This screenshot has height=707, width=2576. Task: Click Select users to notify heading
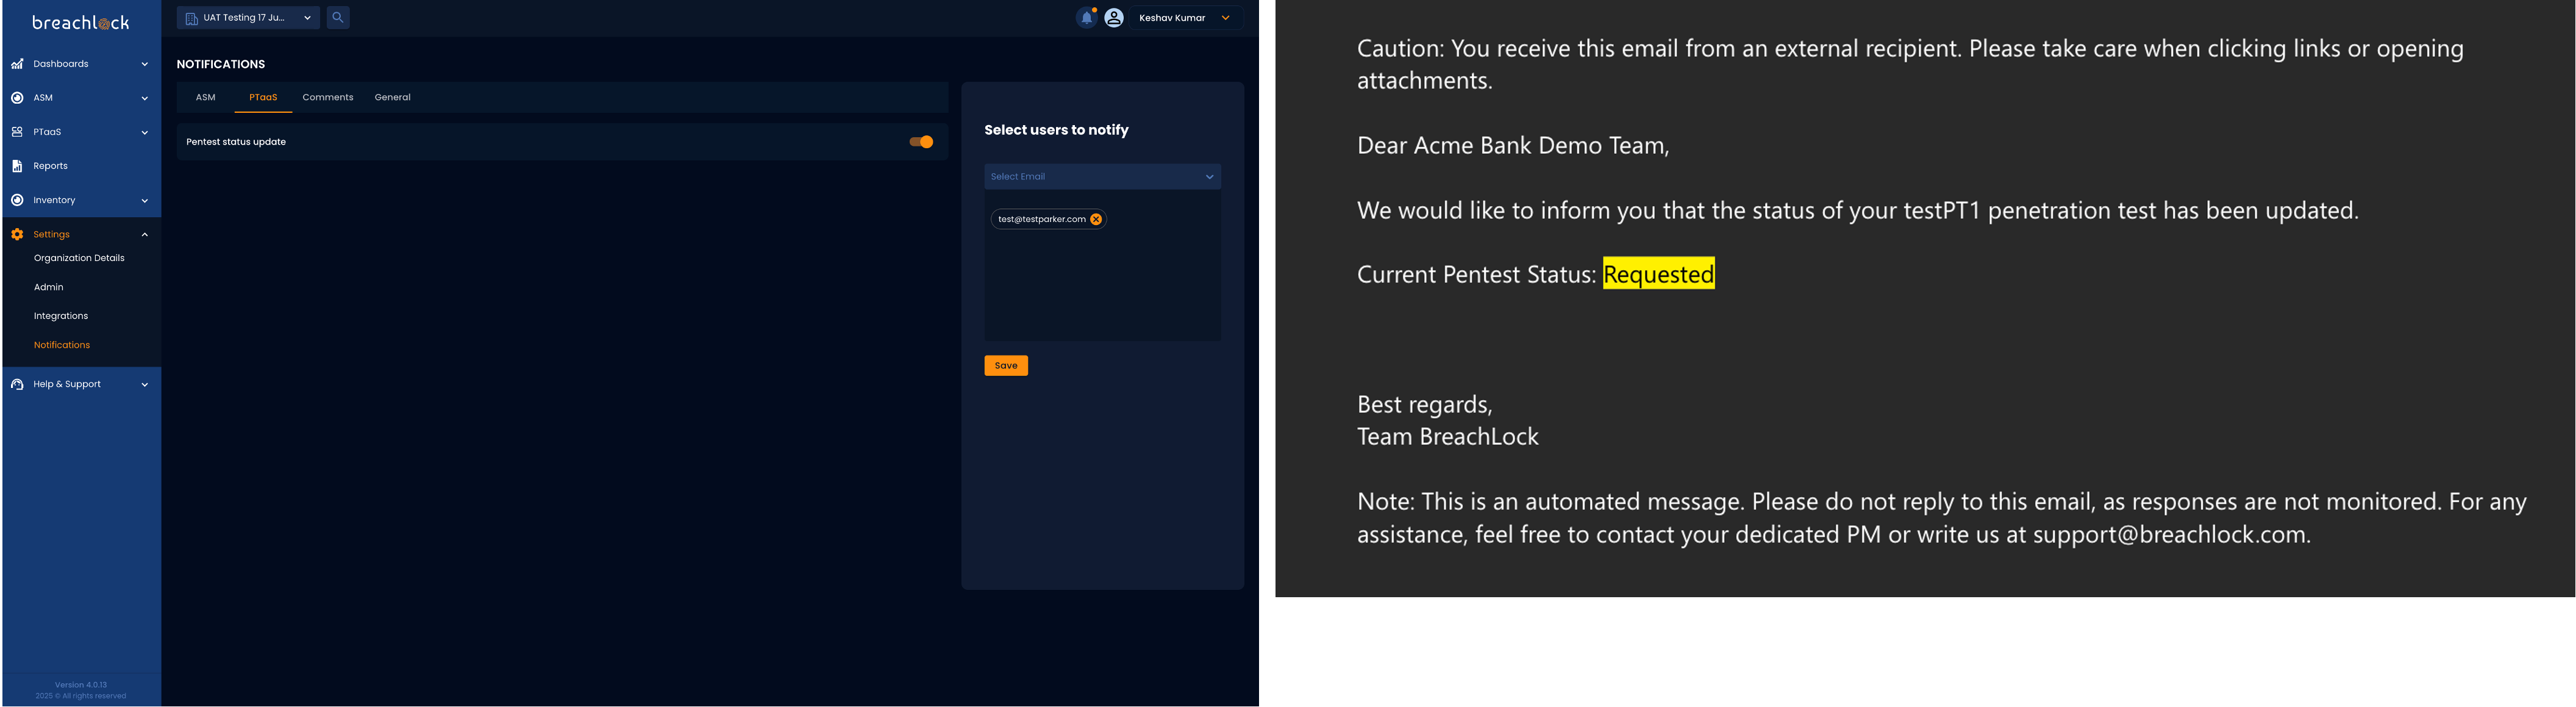pyautogui.click(x=1056, y=130)
